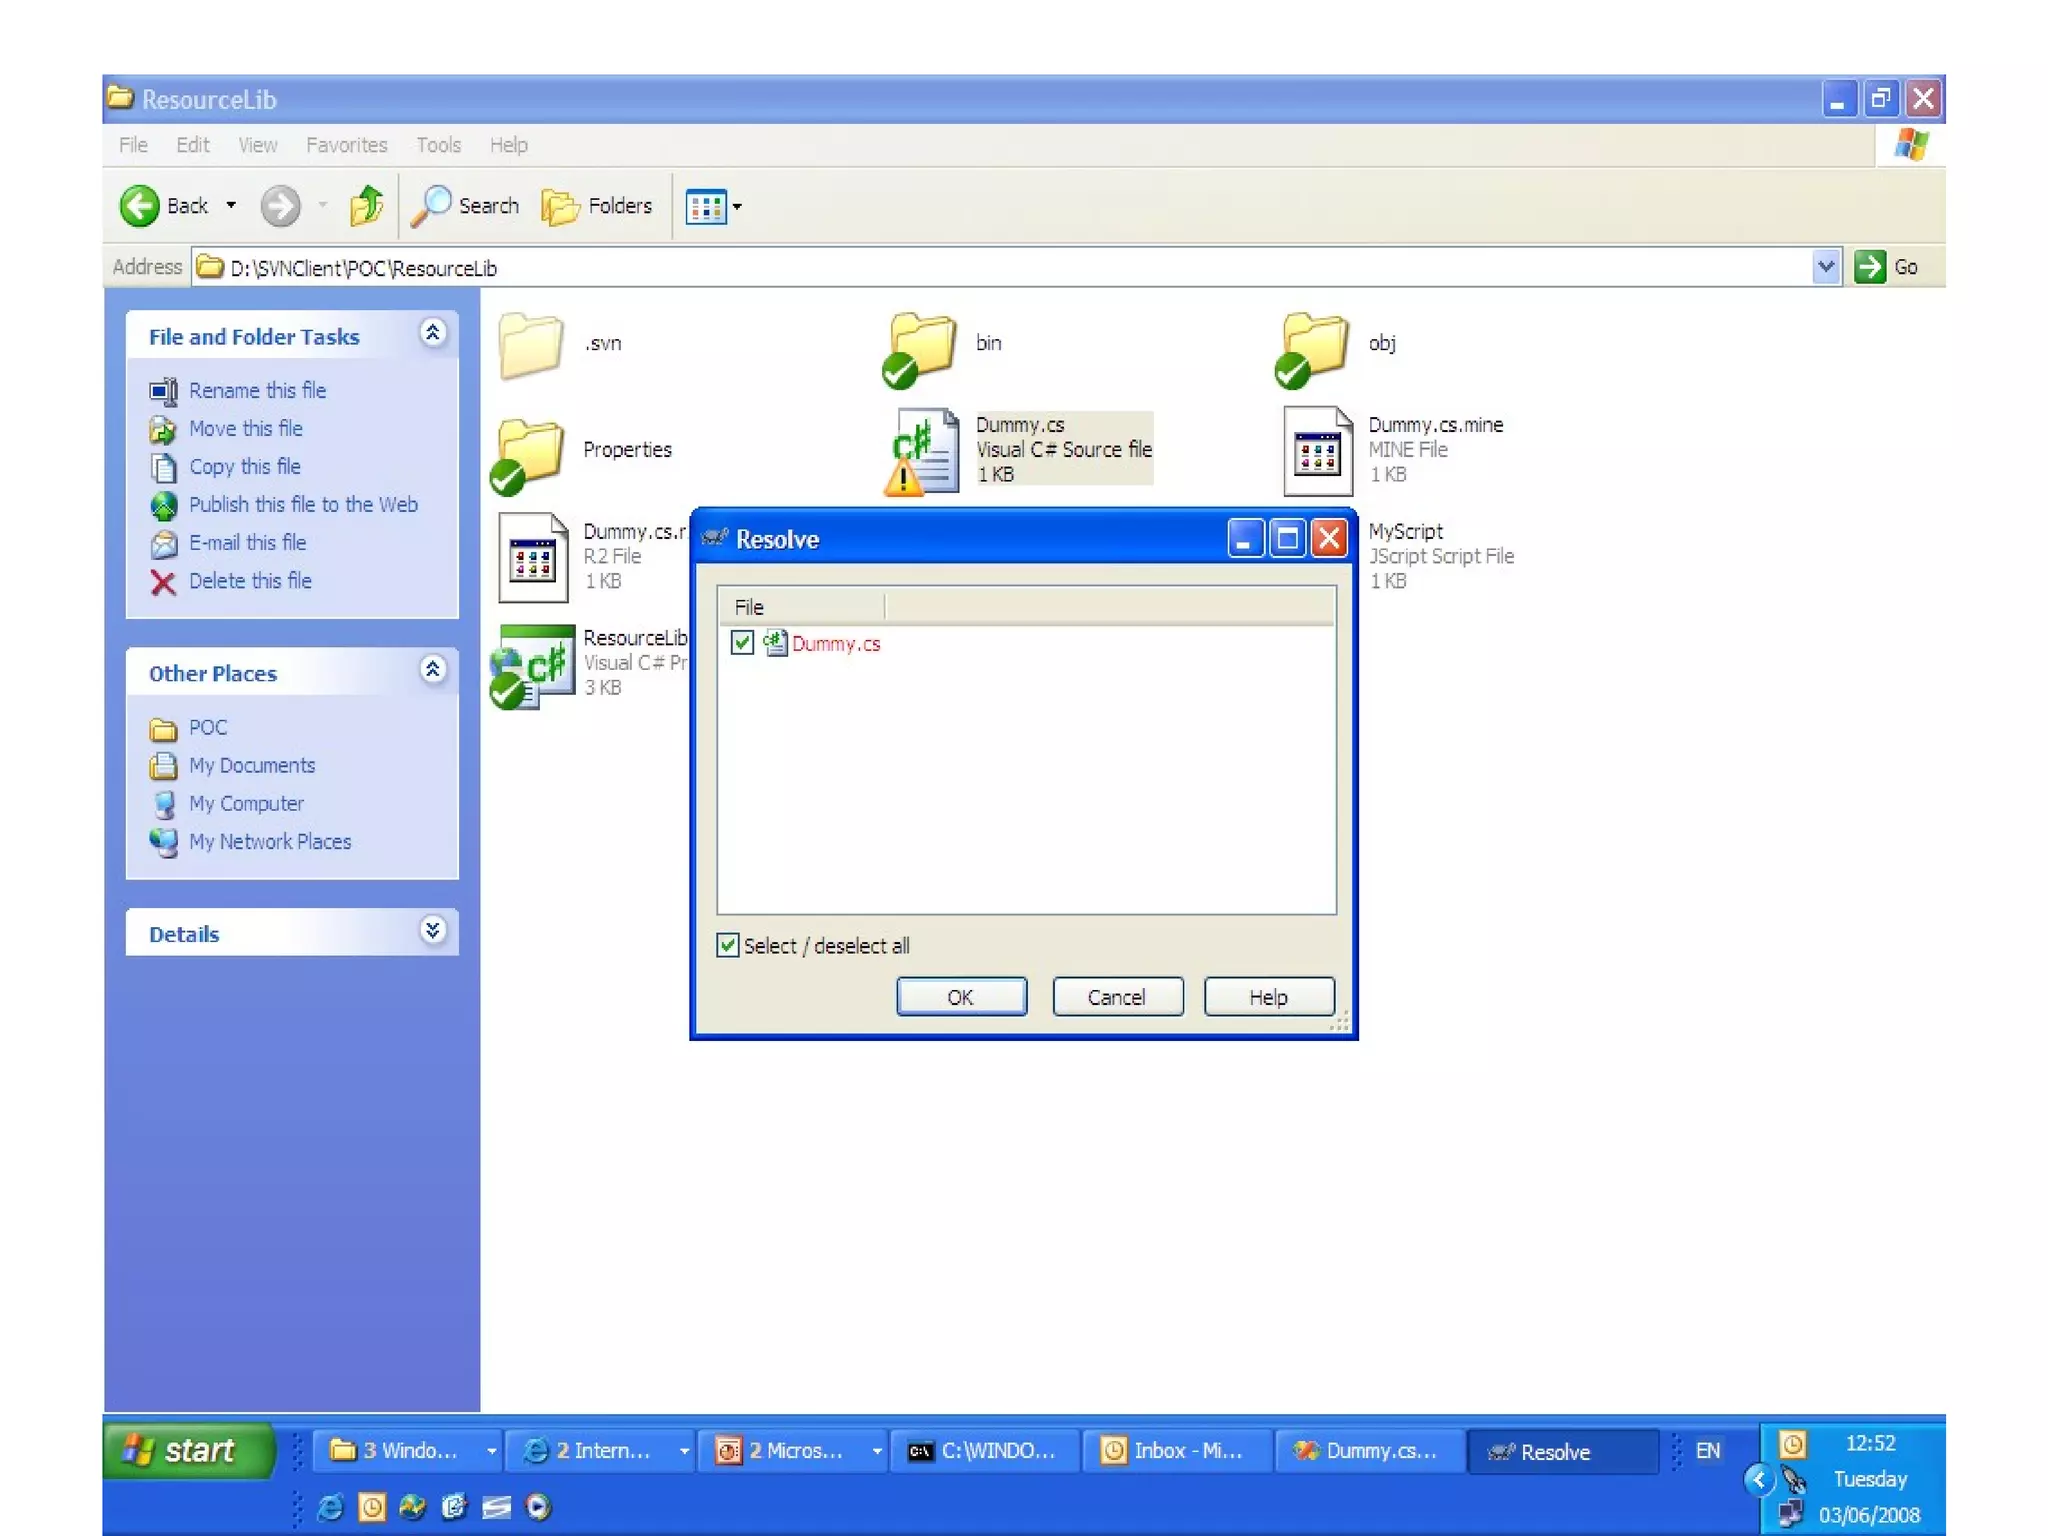Toggle the Folders pane
Viewport: 2048px width, 1536px height.
coord(597,206)
